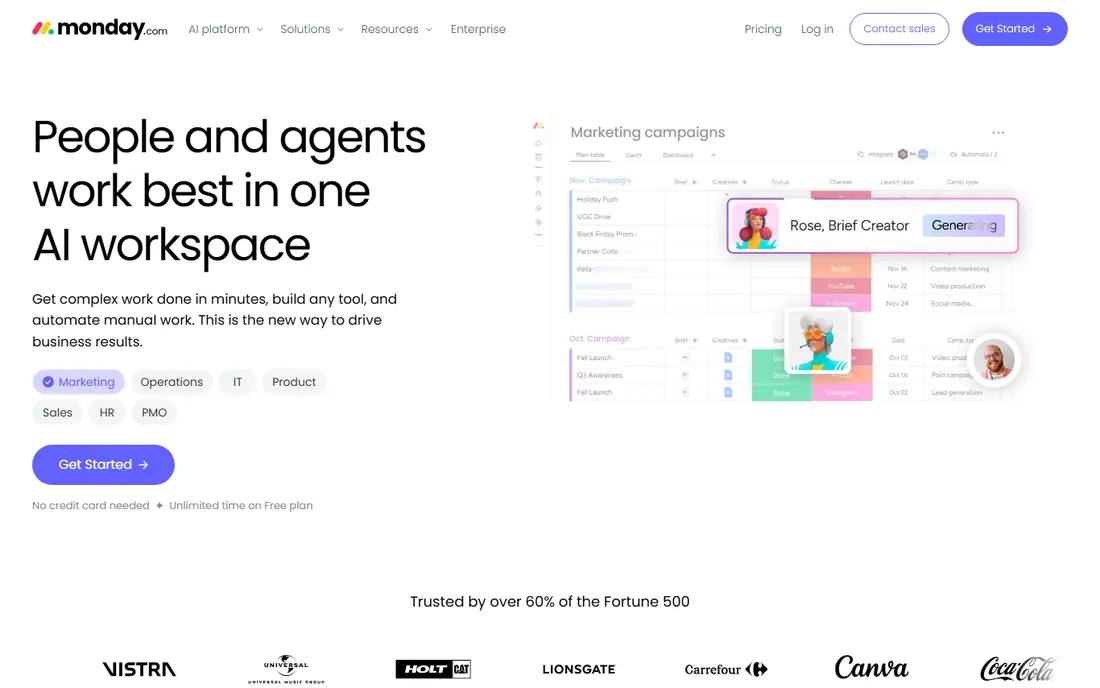Click the YouTube channel label
The image size is (1100, 688).
[840, 286]
